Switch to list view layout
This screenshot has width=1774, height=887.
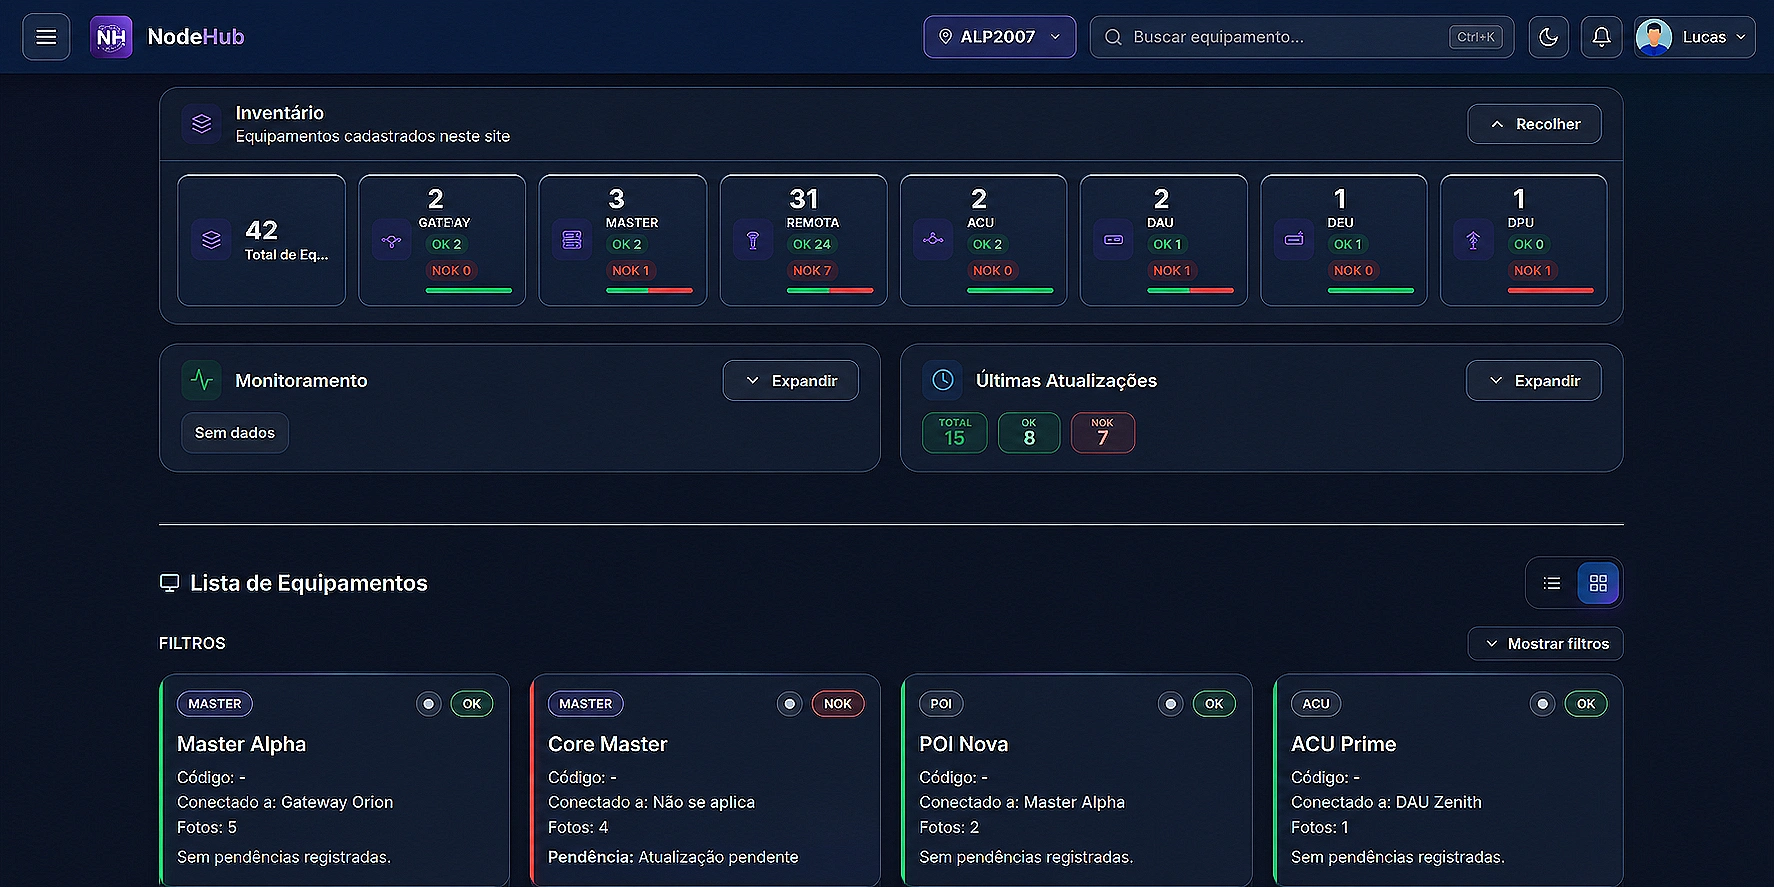click(x=1552, y=583)
